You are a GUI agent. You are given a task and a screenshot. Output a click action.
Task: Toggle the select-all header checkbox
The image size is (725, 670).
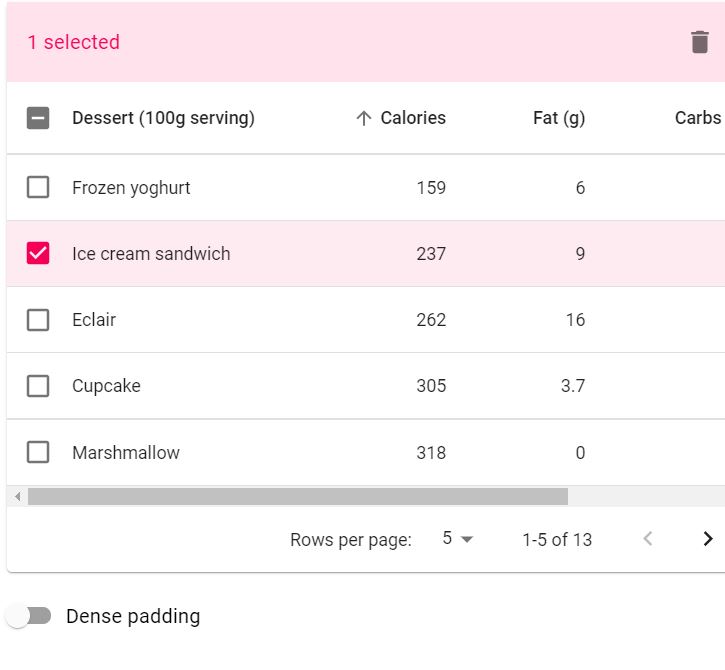[38, 118]
